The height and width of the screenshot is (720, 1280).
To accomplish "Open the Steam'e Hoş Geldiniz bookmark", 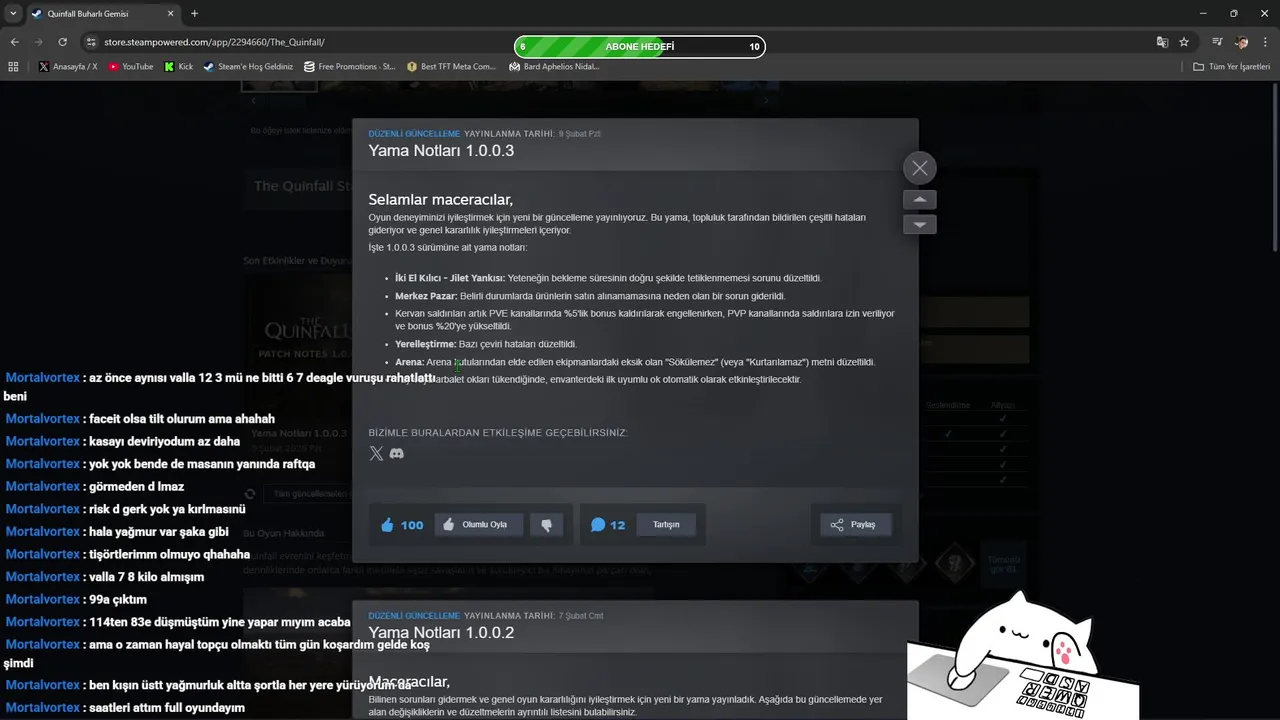I will (x=248, y=66).
